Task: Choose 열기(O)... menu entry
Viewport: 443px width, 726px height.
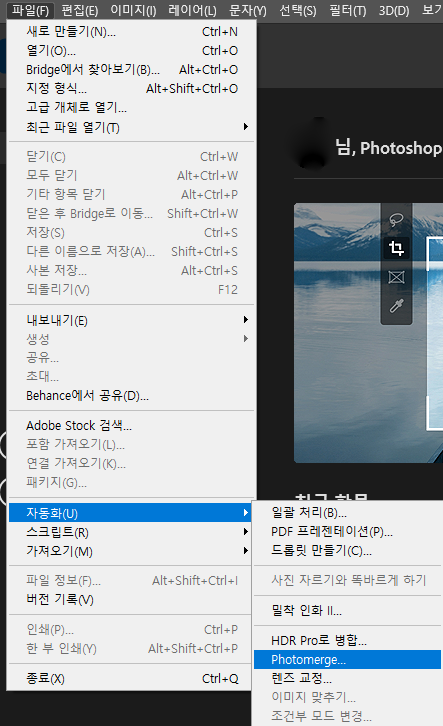Action: [x=132, y=50]
